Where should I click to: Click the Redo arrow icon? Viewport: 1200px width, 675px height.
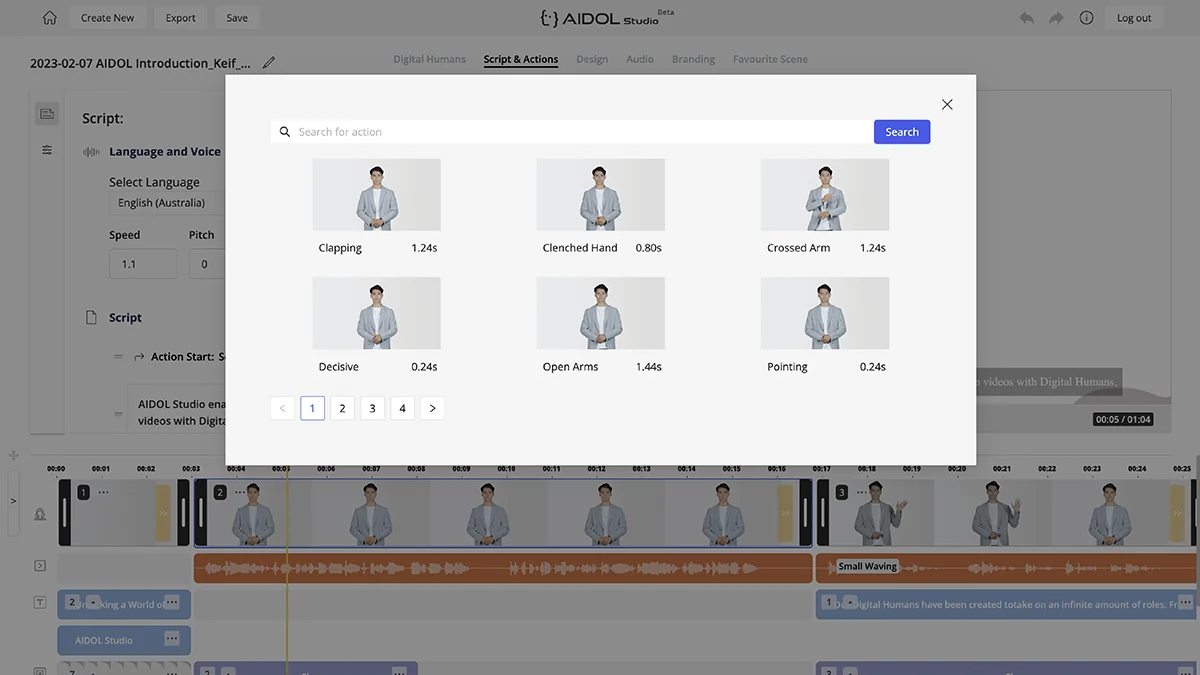click(x=1056, y=18)
